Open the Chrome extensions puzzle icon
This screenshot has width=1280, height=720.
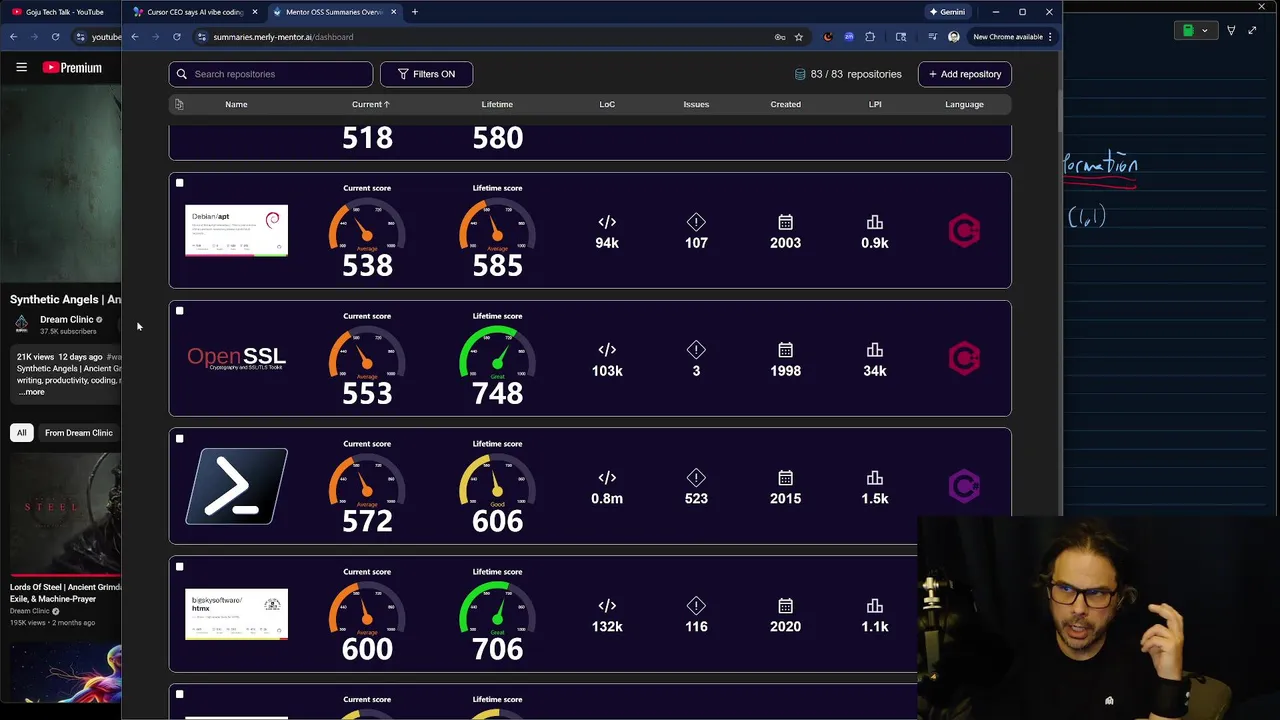click(x=870, y=37)
